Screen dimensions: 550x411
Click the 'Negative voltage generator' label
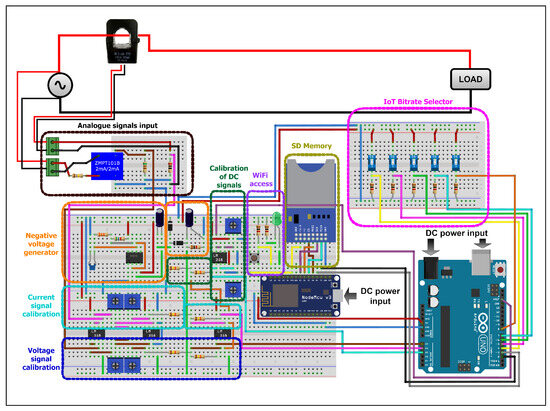coord(41,244)
